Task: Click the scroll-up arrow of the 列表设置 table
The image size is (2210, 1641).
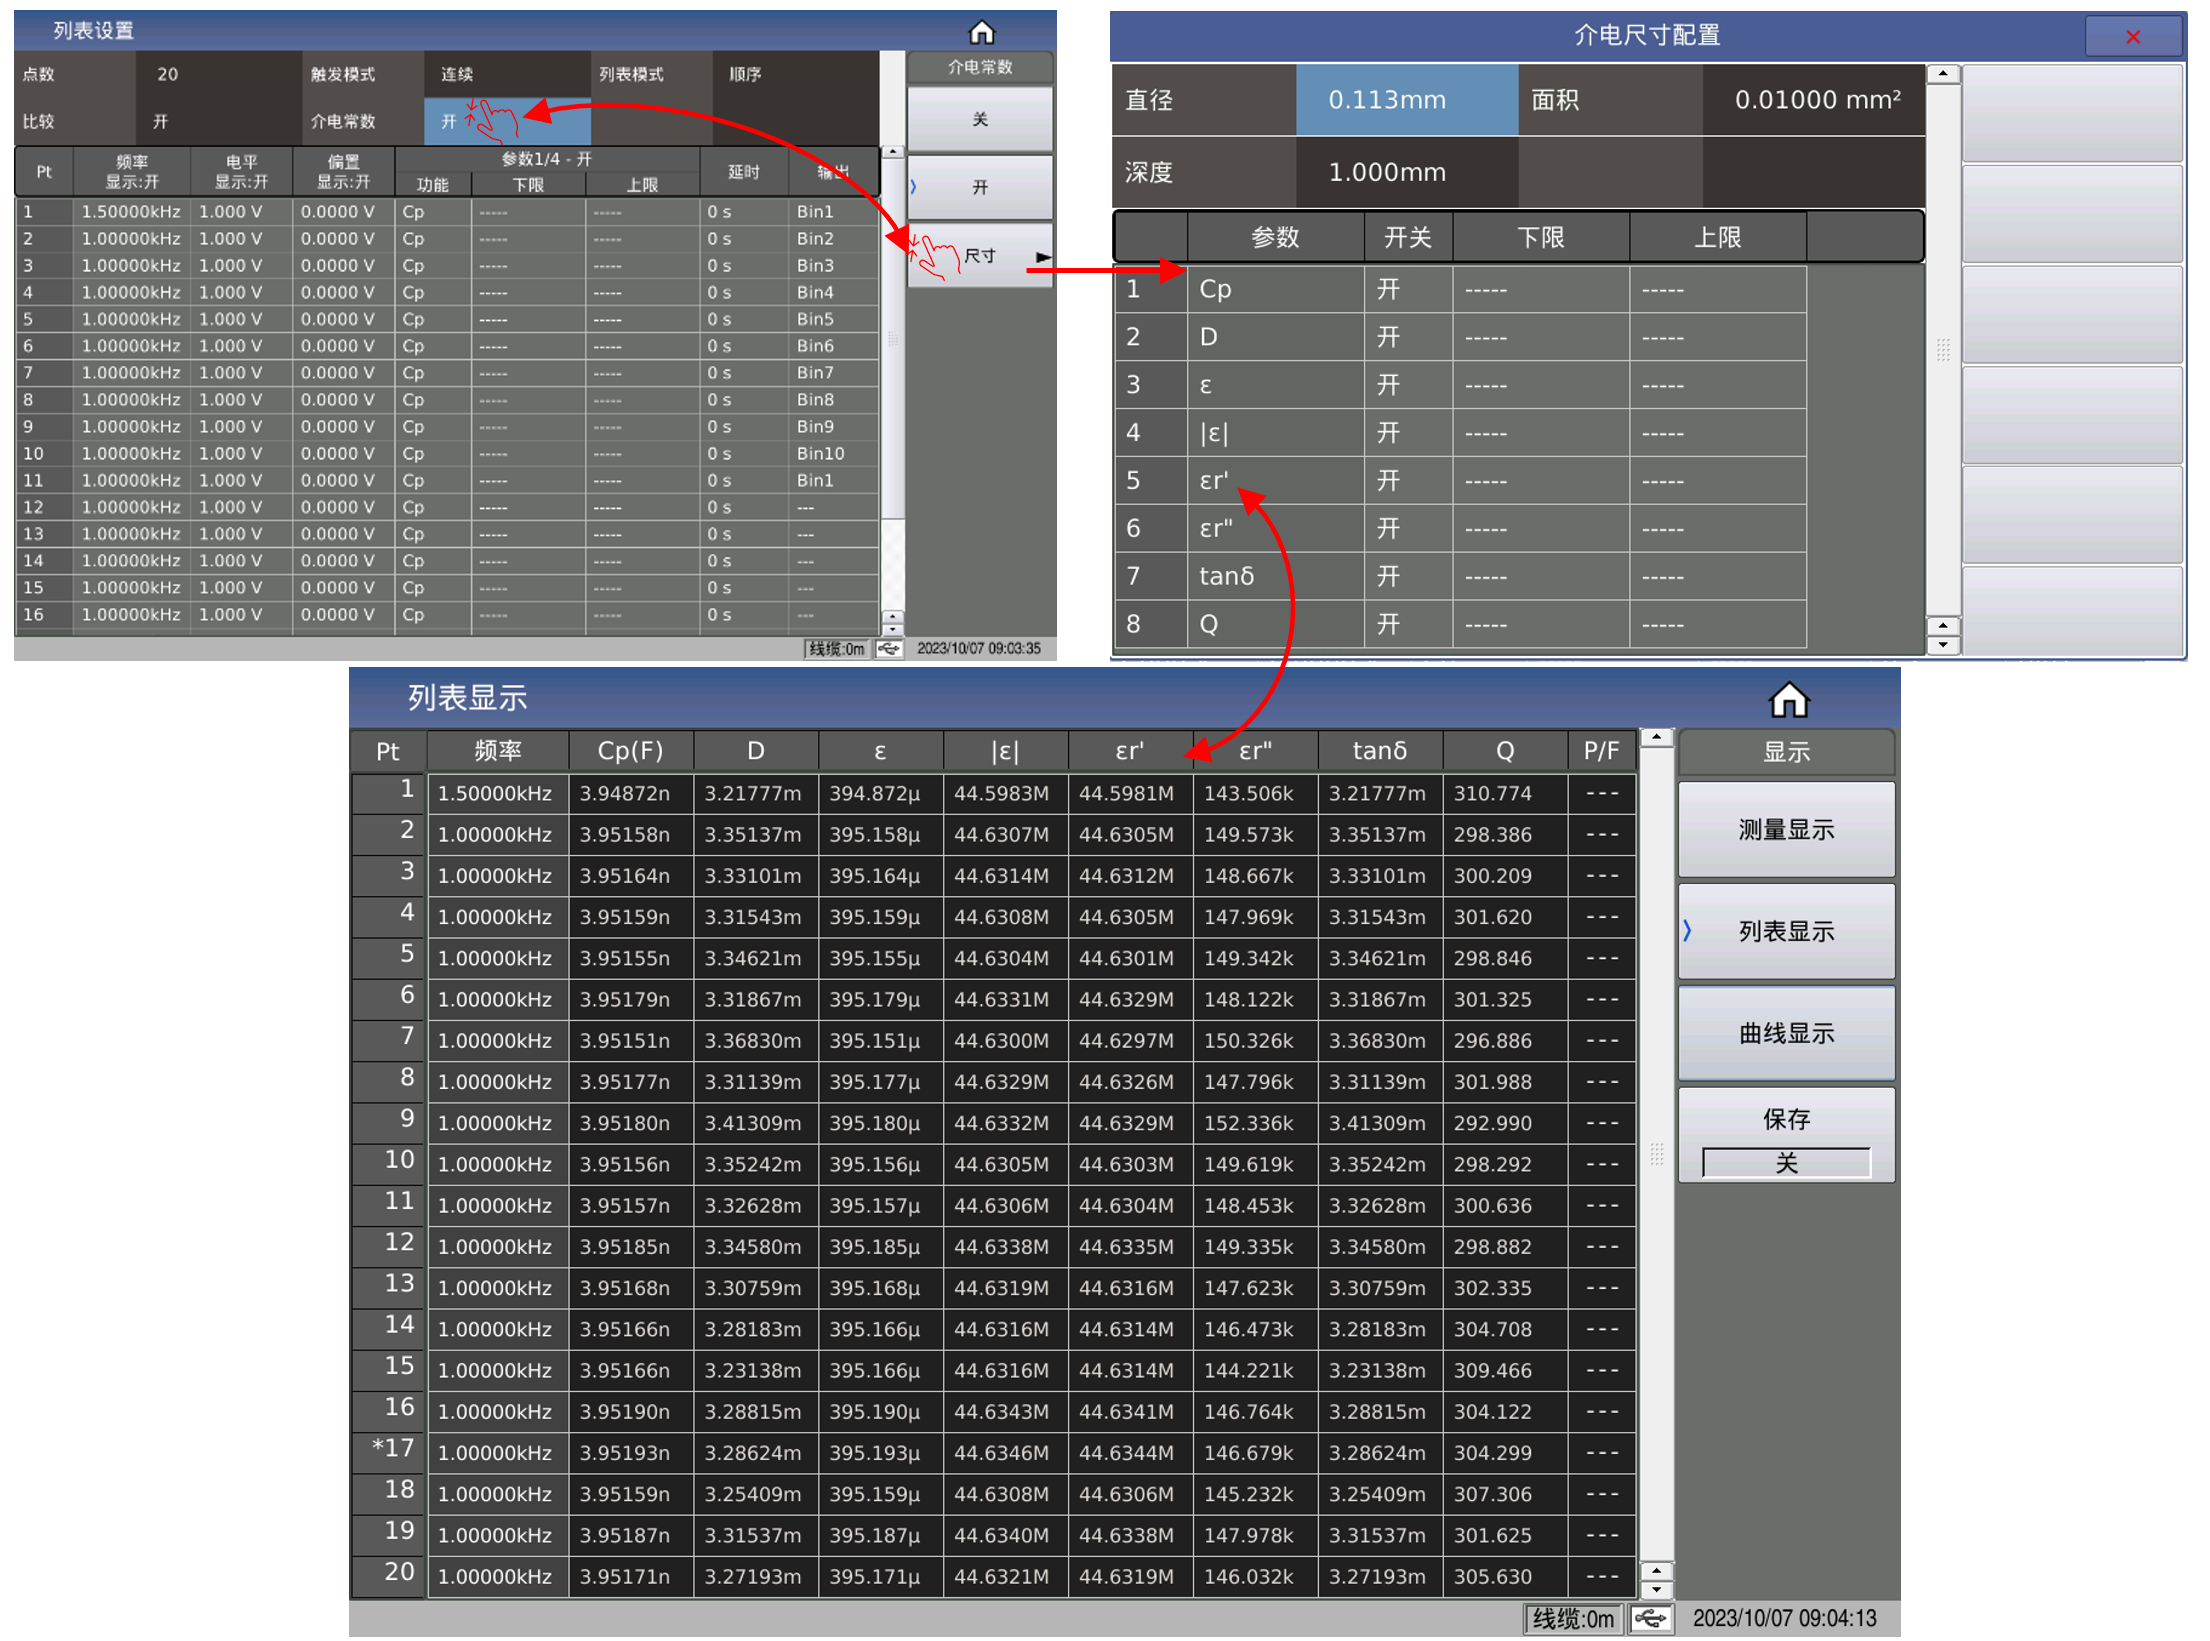Action: pos(893,152)
